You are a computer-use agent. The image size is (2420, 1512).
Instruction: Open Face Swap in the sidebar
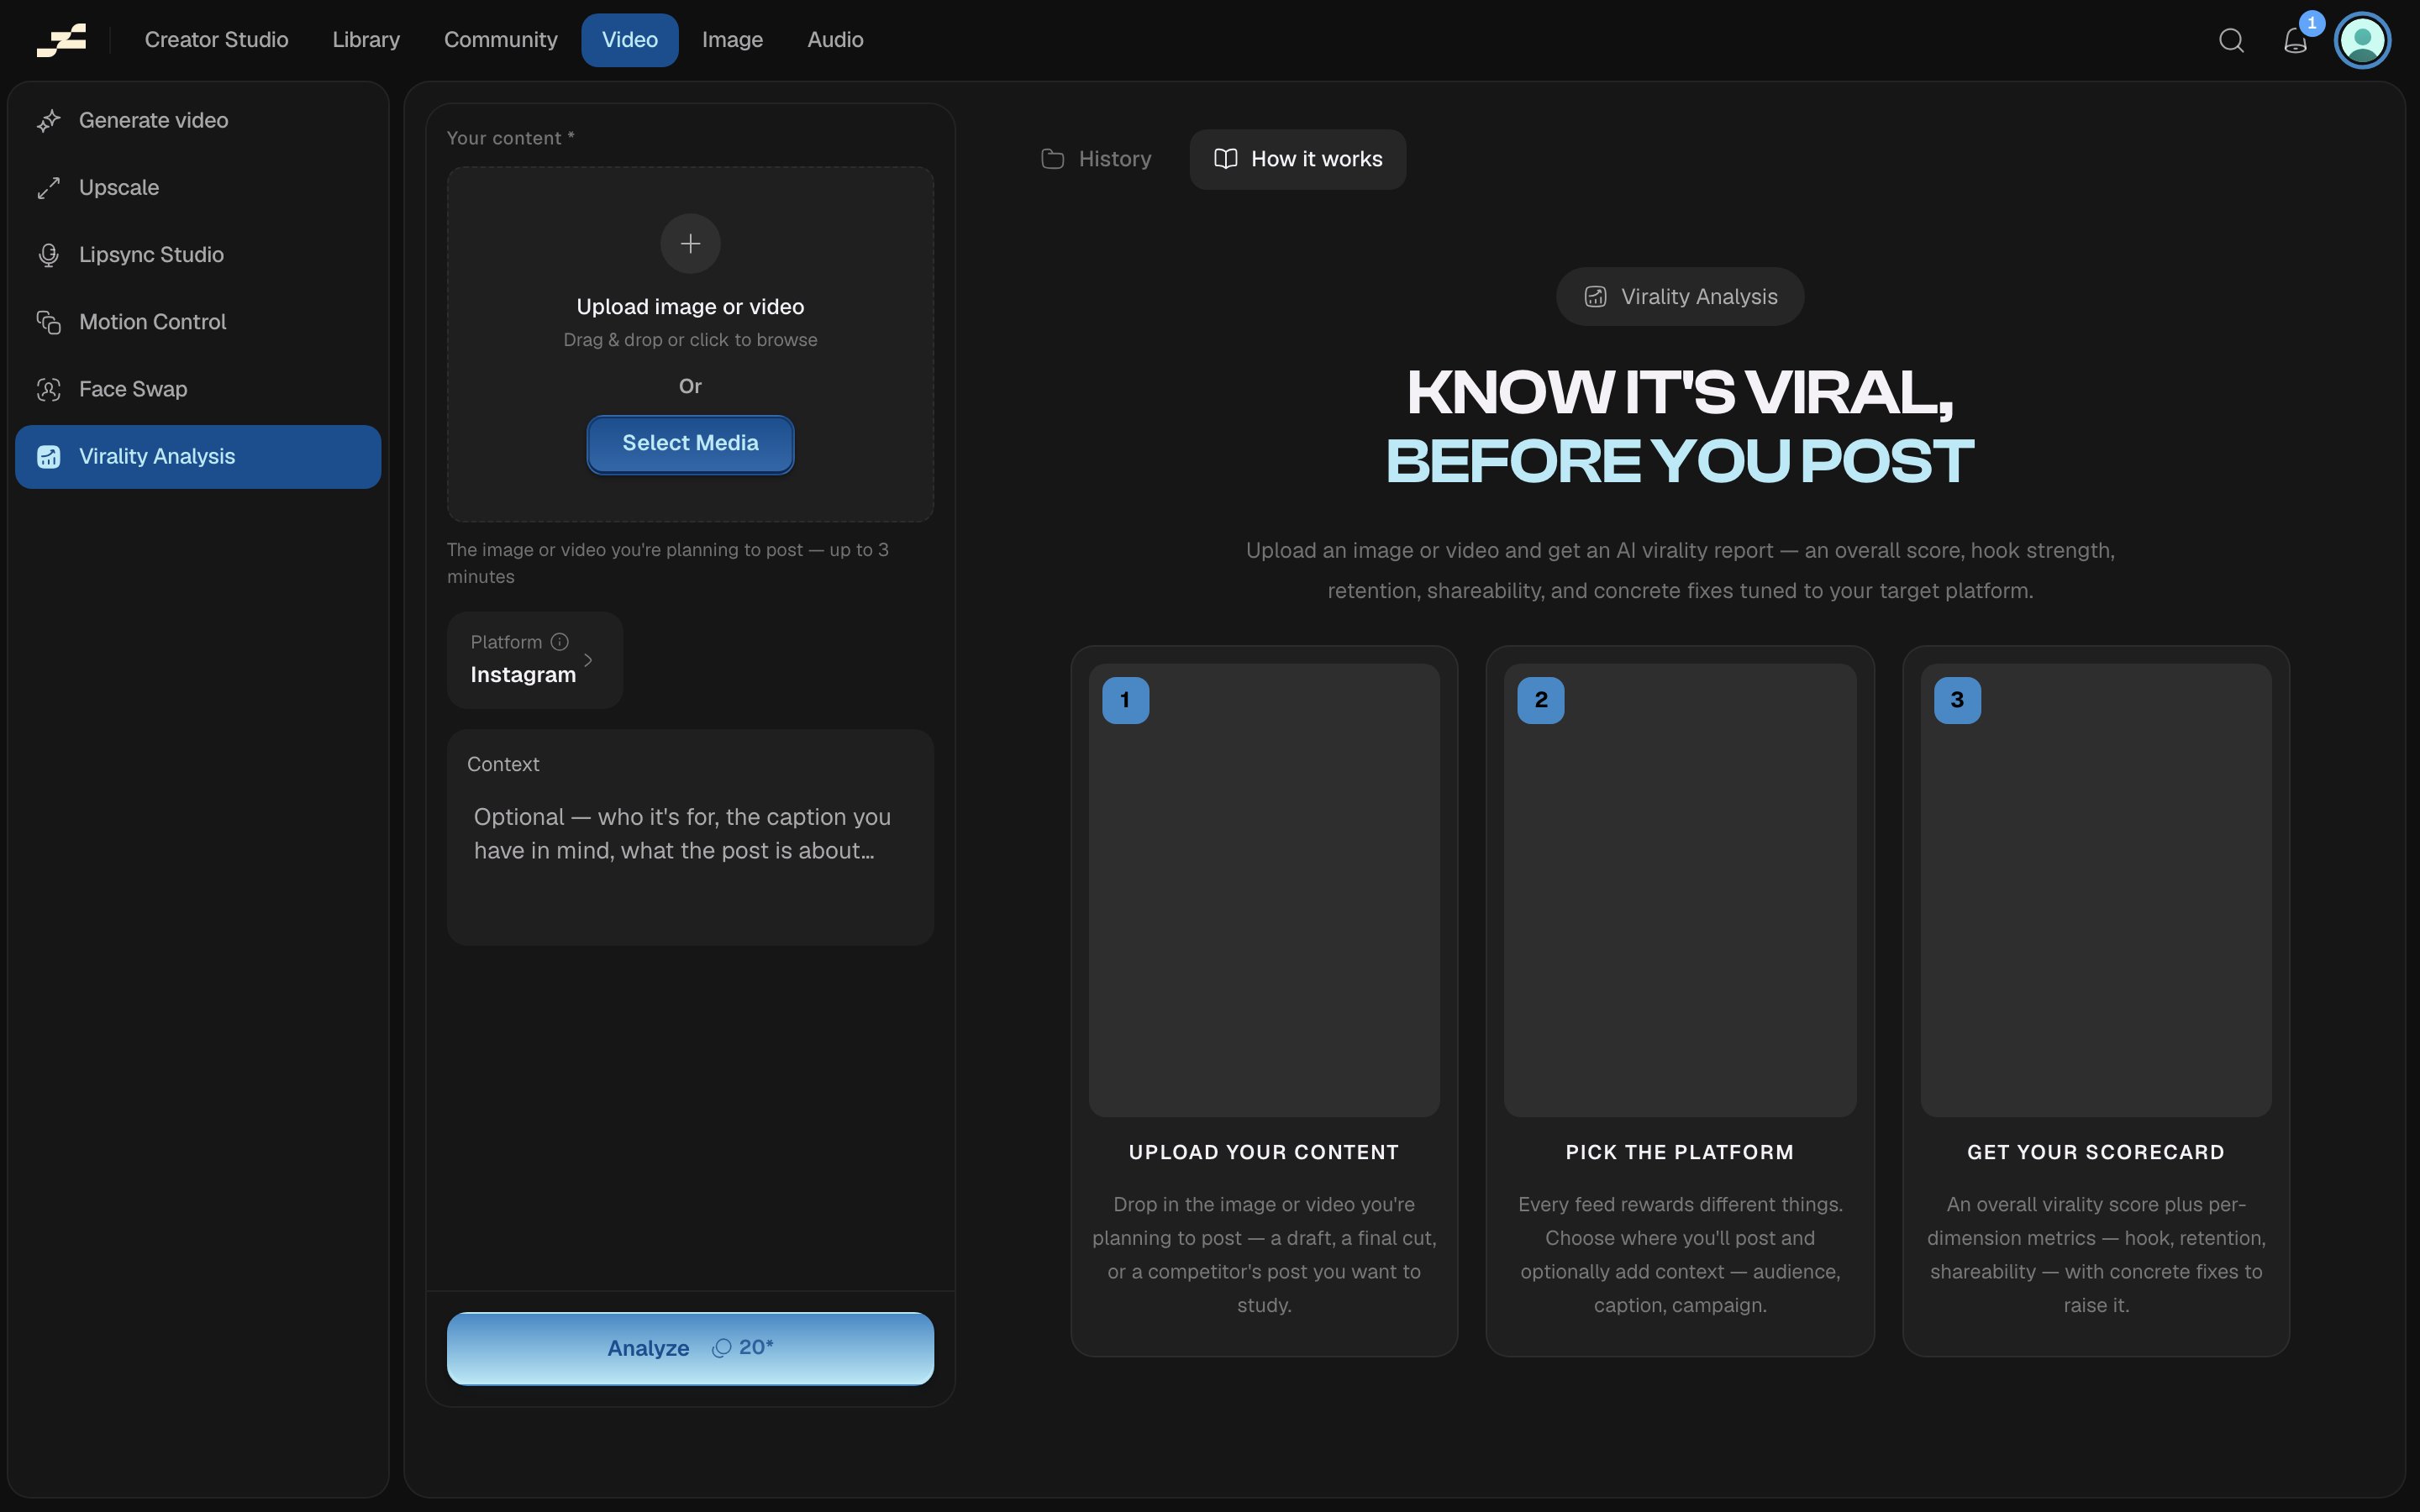(x=198, y=389)
